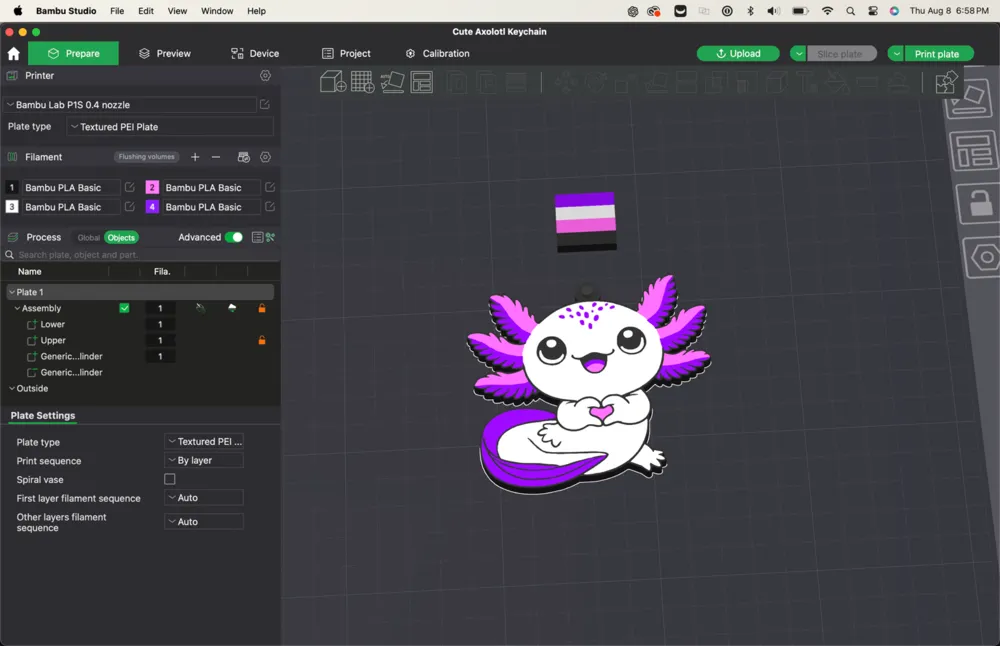Open printer settings gear icon

coord(265,75)
